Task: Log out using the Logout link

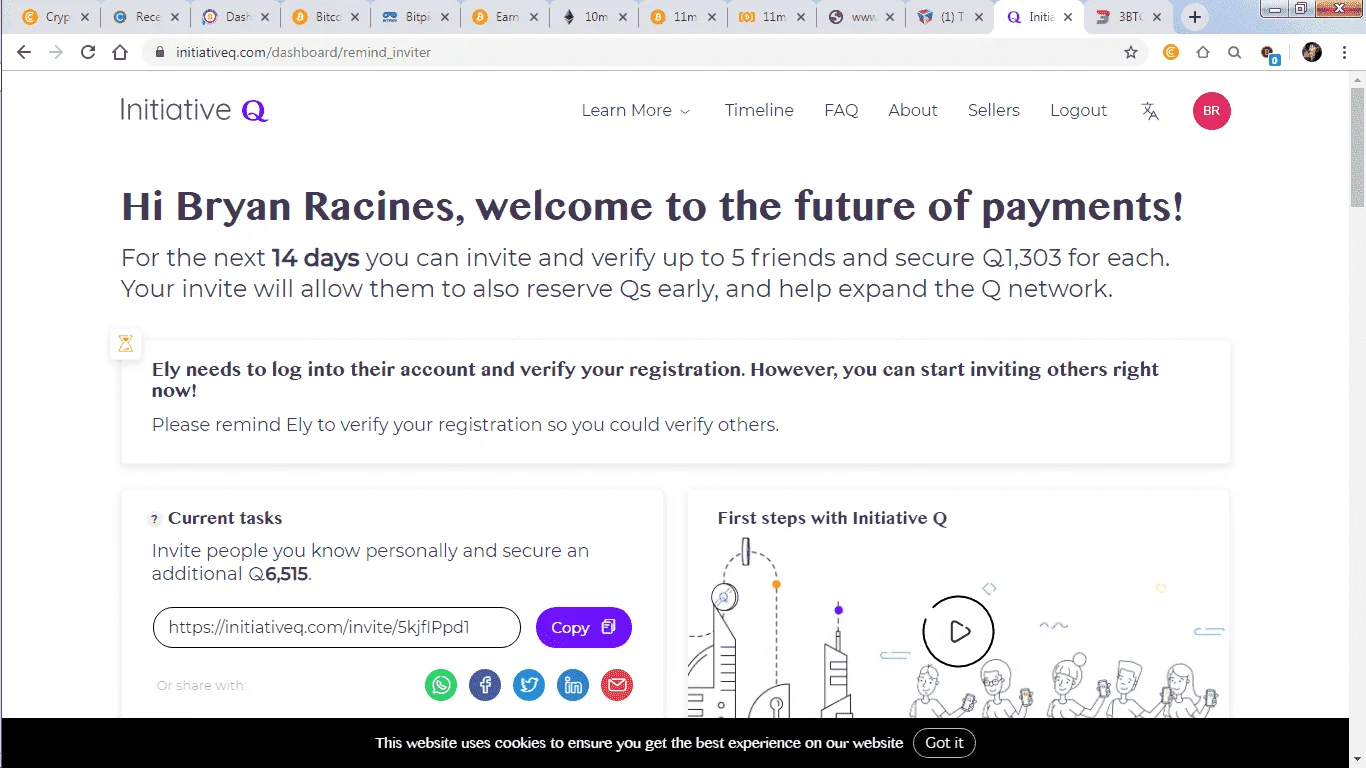Action: coord(1078,111)
